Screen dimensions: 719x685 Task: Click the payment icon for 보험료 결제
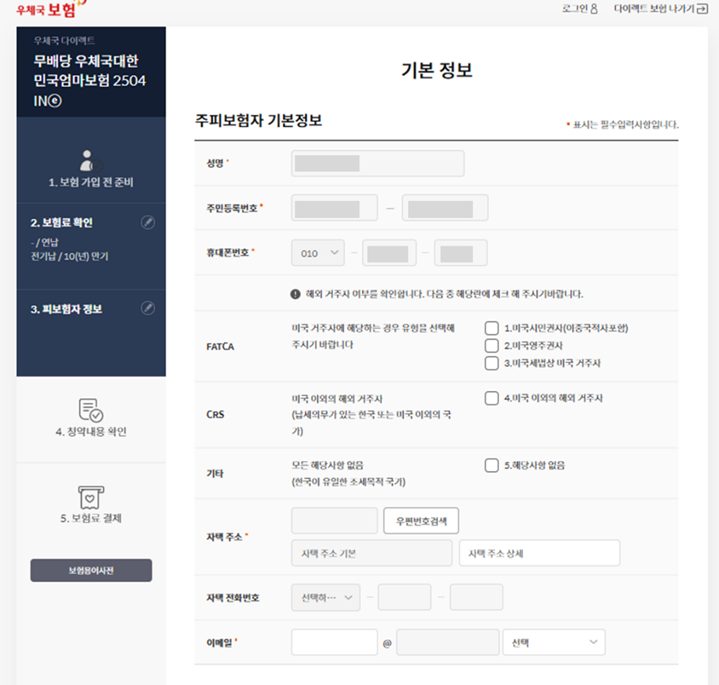(x=91, y=497)
